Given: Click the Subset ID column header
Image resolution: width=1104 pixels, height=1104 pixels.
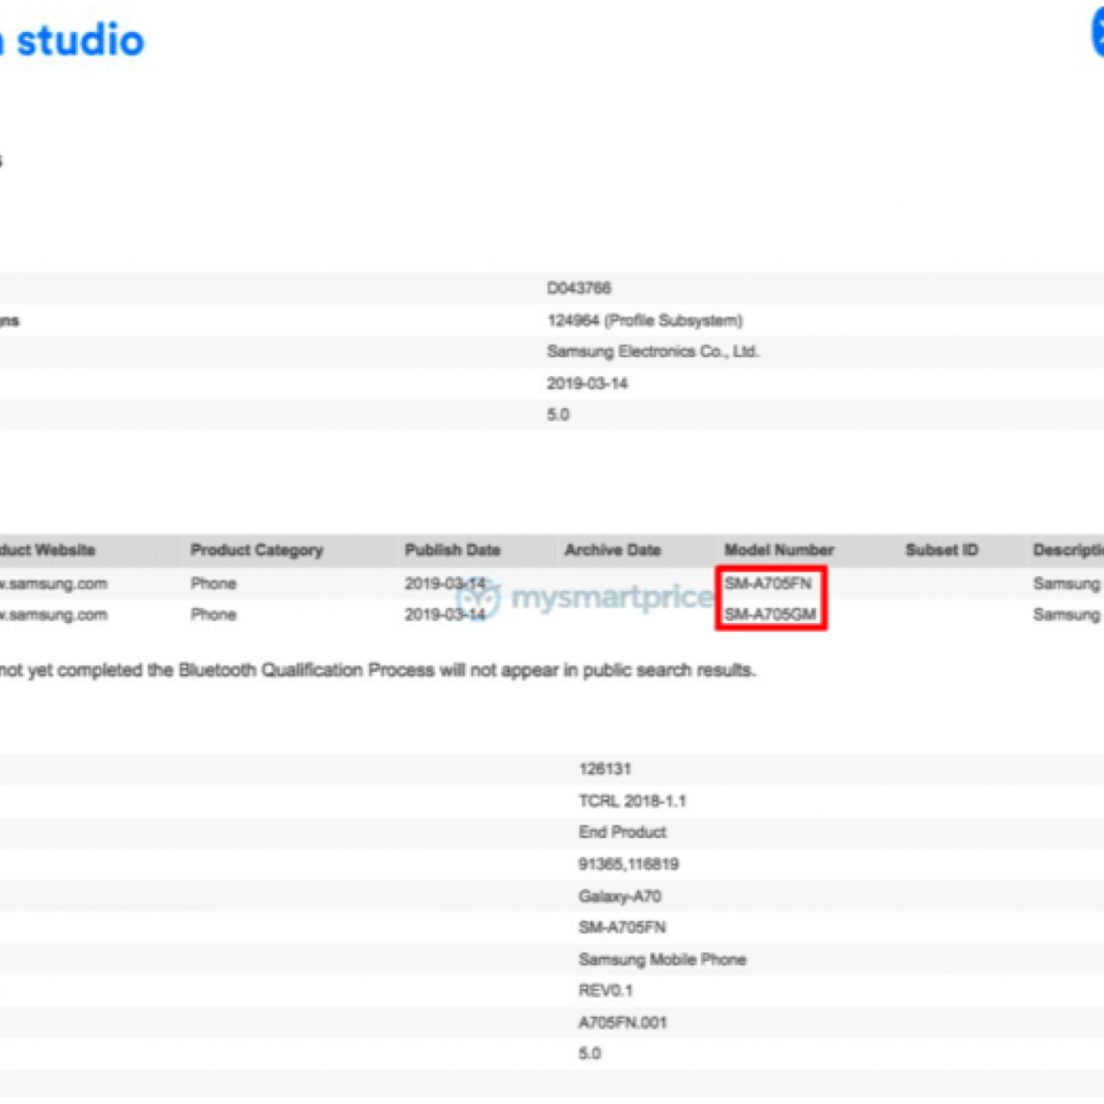Looking at the screenshot, I should point(941,550).
